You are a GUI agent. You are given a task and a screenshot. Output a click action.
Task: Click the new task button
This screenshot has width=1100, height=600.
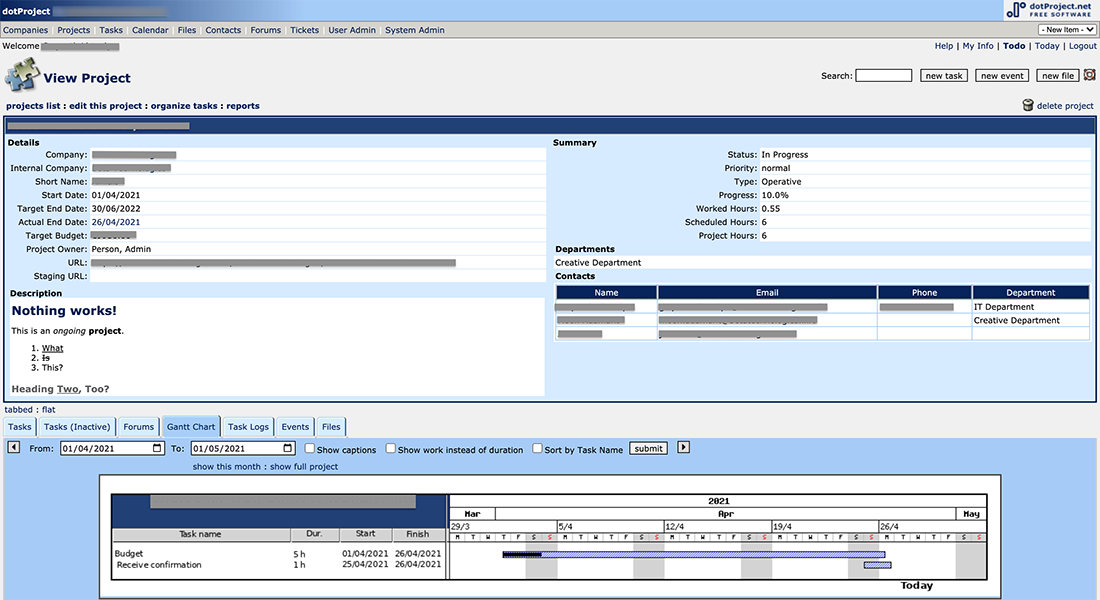(943, 76)
